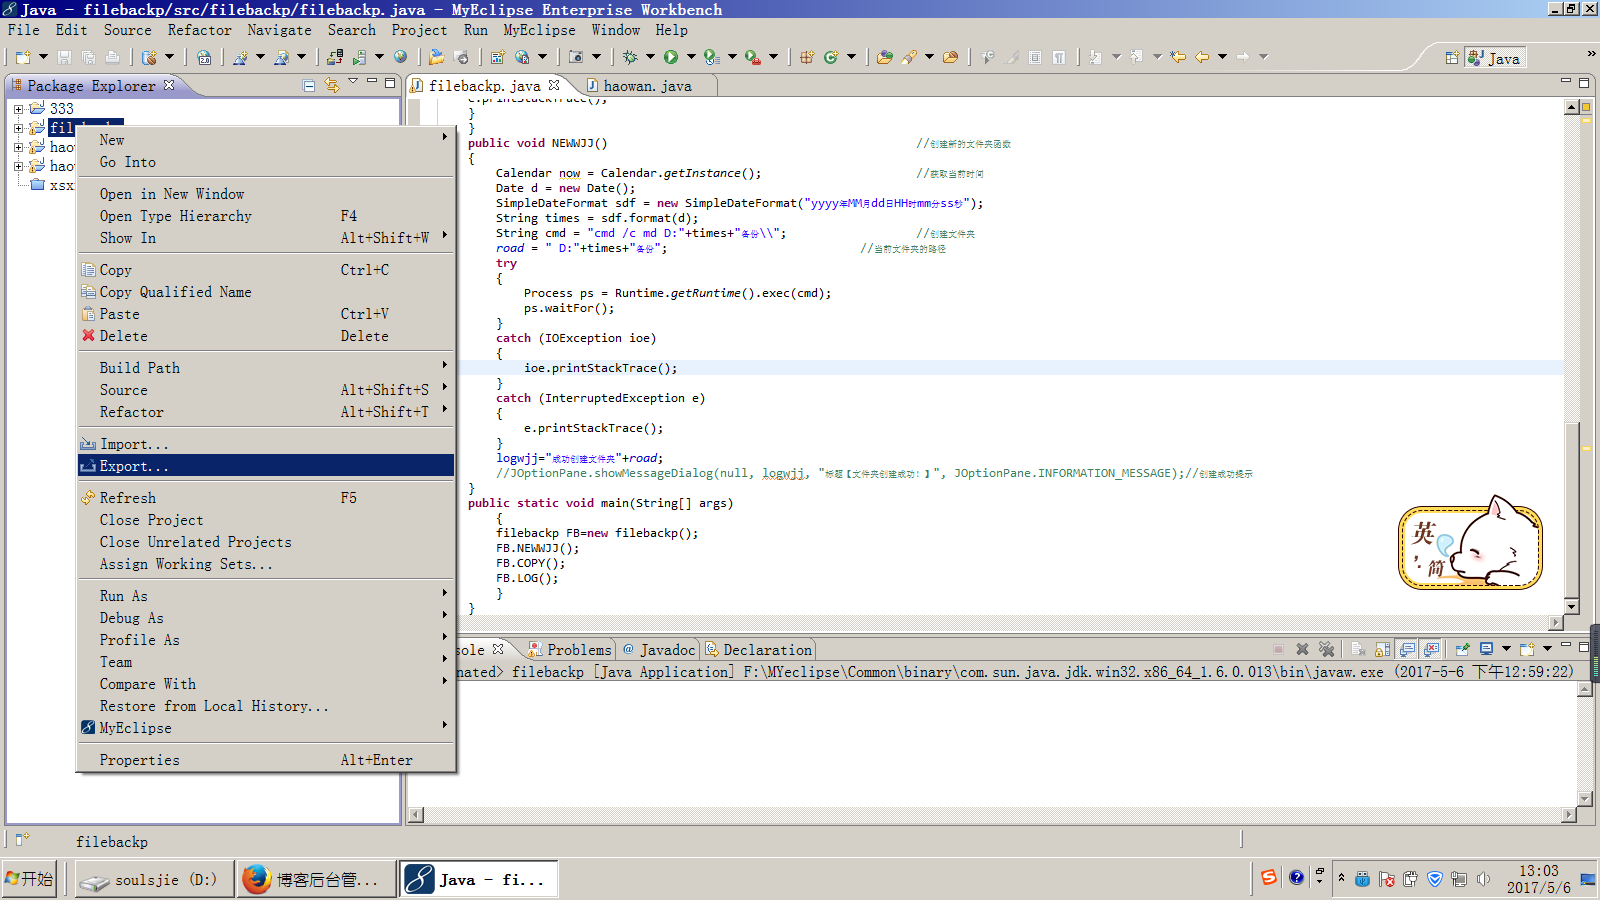Toggle show console when standard error changes
Image resolution: width=1600 pixels, height=900 pixels.
pos(1431,649)
